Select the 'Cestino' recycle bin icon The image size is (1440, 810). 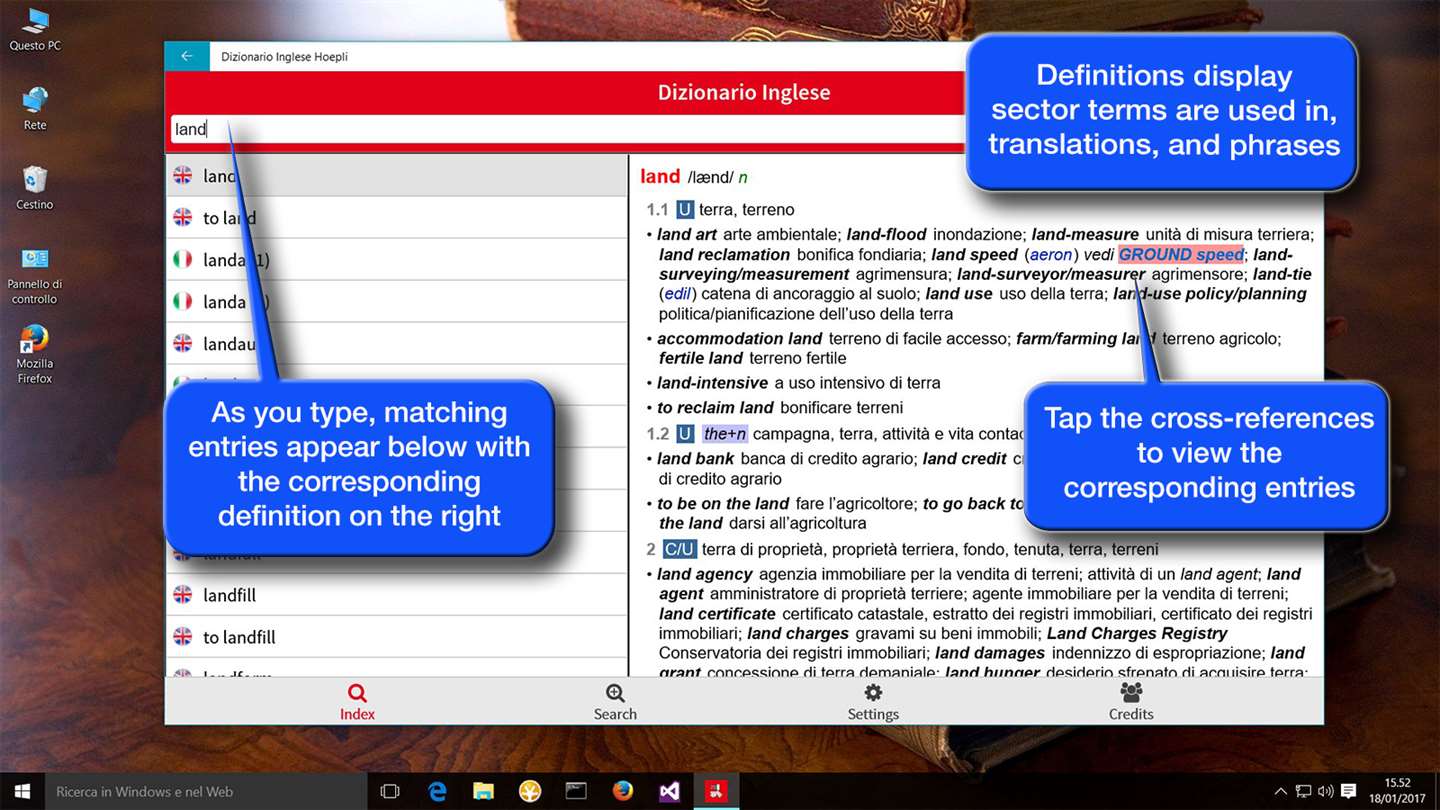(35, 187)
